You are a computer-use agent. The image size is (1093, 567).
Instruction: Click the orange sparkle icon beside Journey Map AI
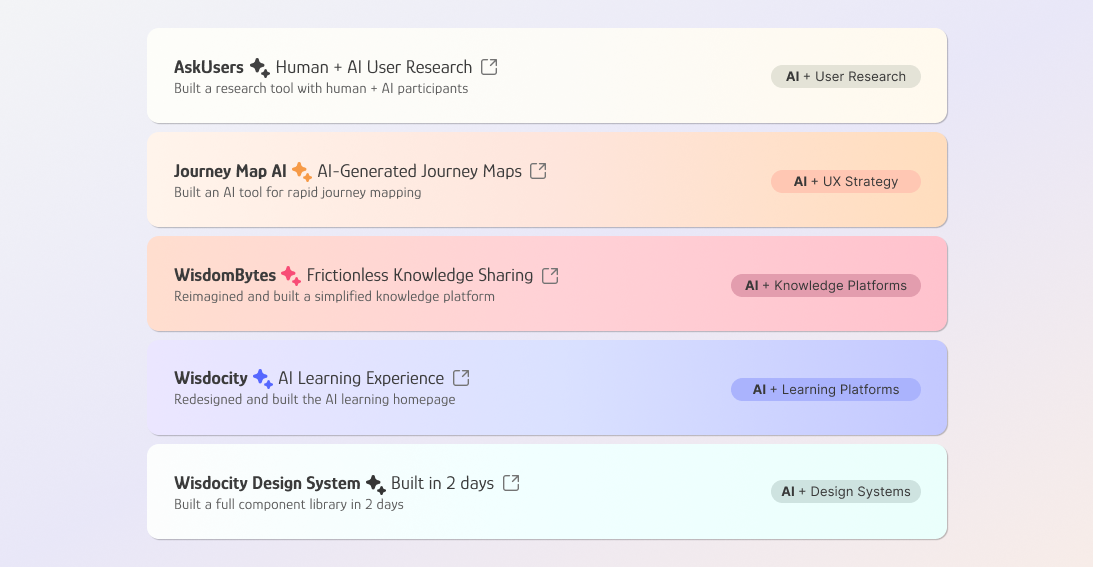point(301,172)
